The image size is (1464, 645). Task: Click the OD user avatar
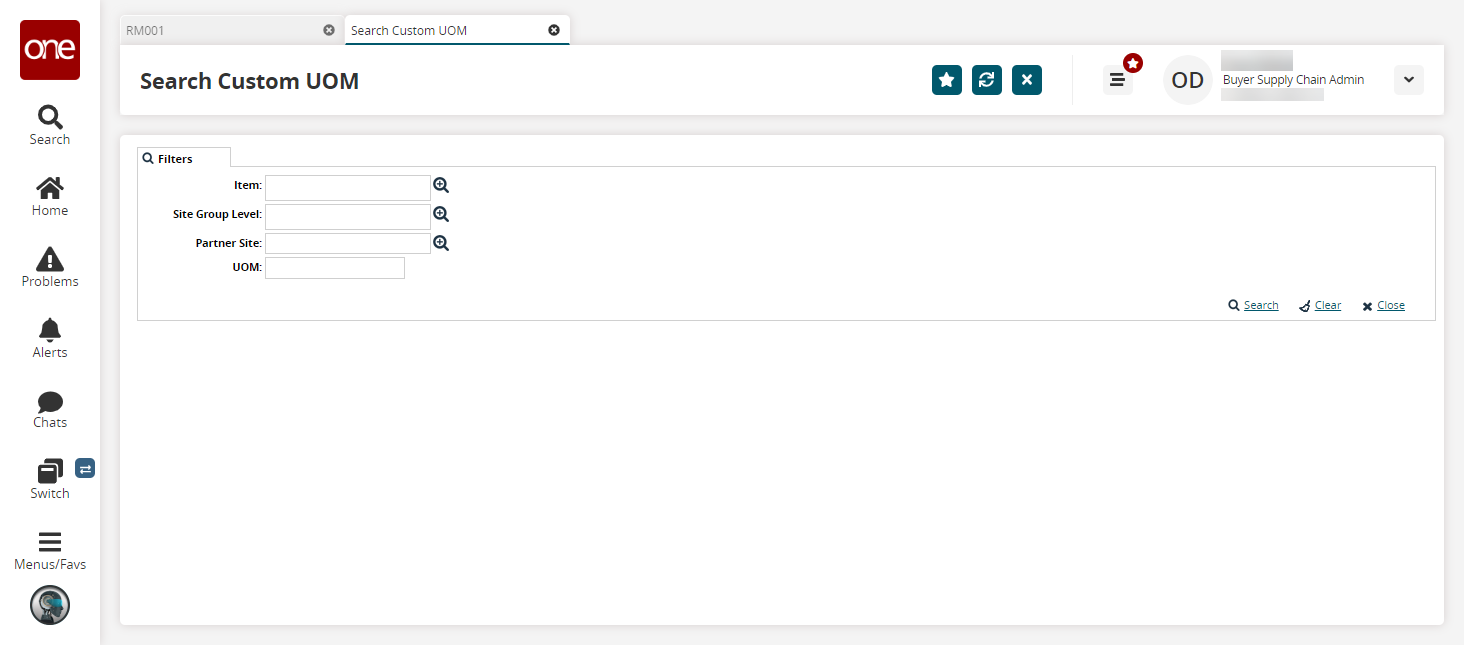(1188, 80)
